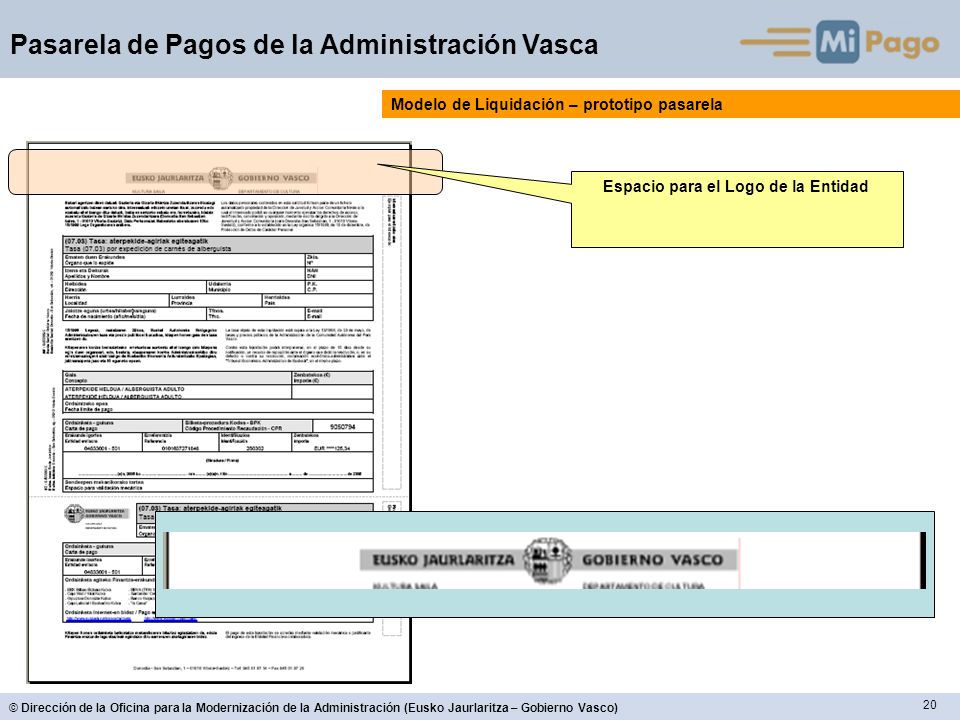Image resolution: width=960 pixels, height=720 pixels.
Task: Open the liquidation form document thumbnail
Action: [x=219, y=413]
